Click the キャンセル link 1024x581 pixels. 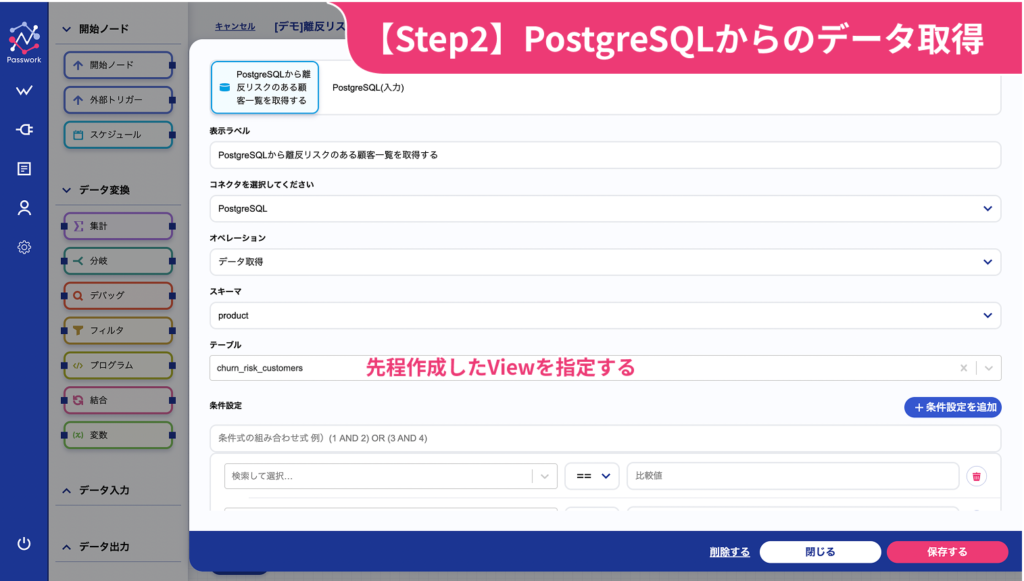[235, 27]
